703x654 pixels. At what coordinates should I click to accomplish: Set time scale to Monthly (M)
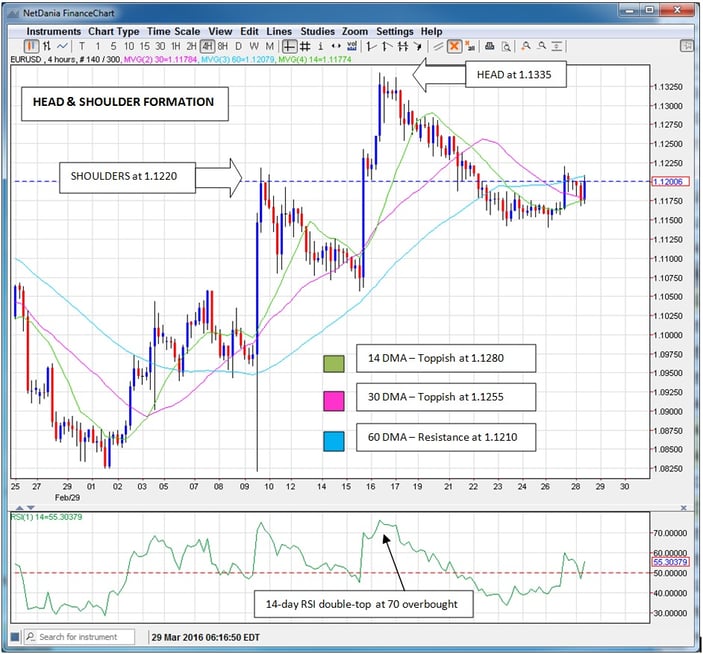(269, 46)
